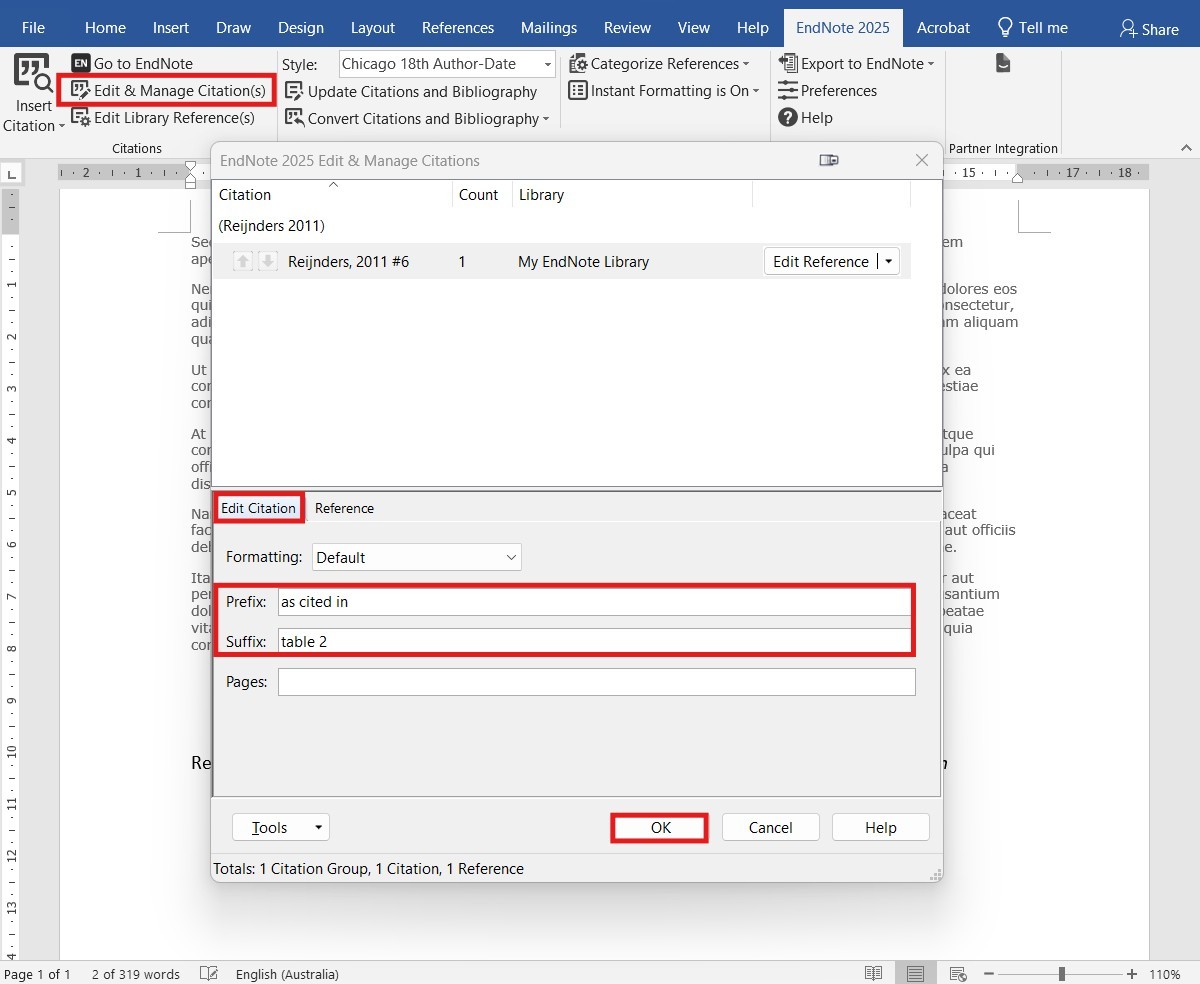Open the Formatting Default dropdown
This screenshot has width=1200, height=984.
(417, 557)
